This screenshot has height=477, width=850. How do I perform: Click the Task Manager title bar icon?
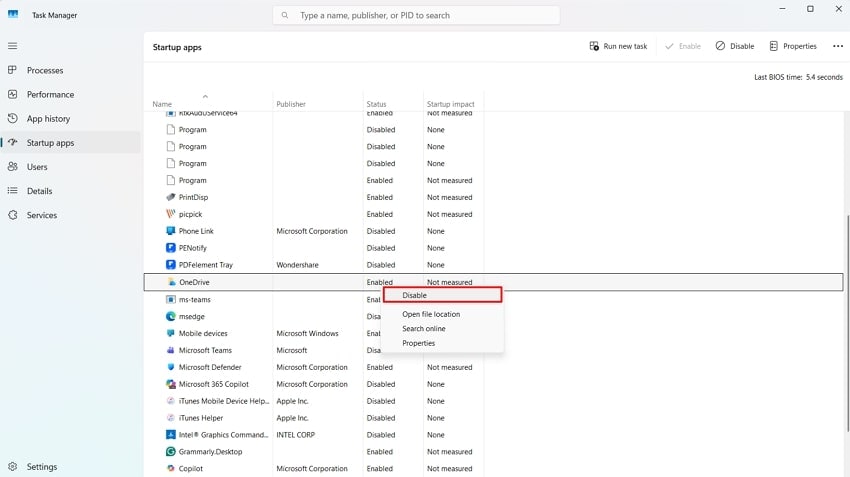(x=13, y=15)
